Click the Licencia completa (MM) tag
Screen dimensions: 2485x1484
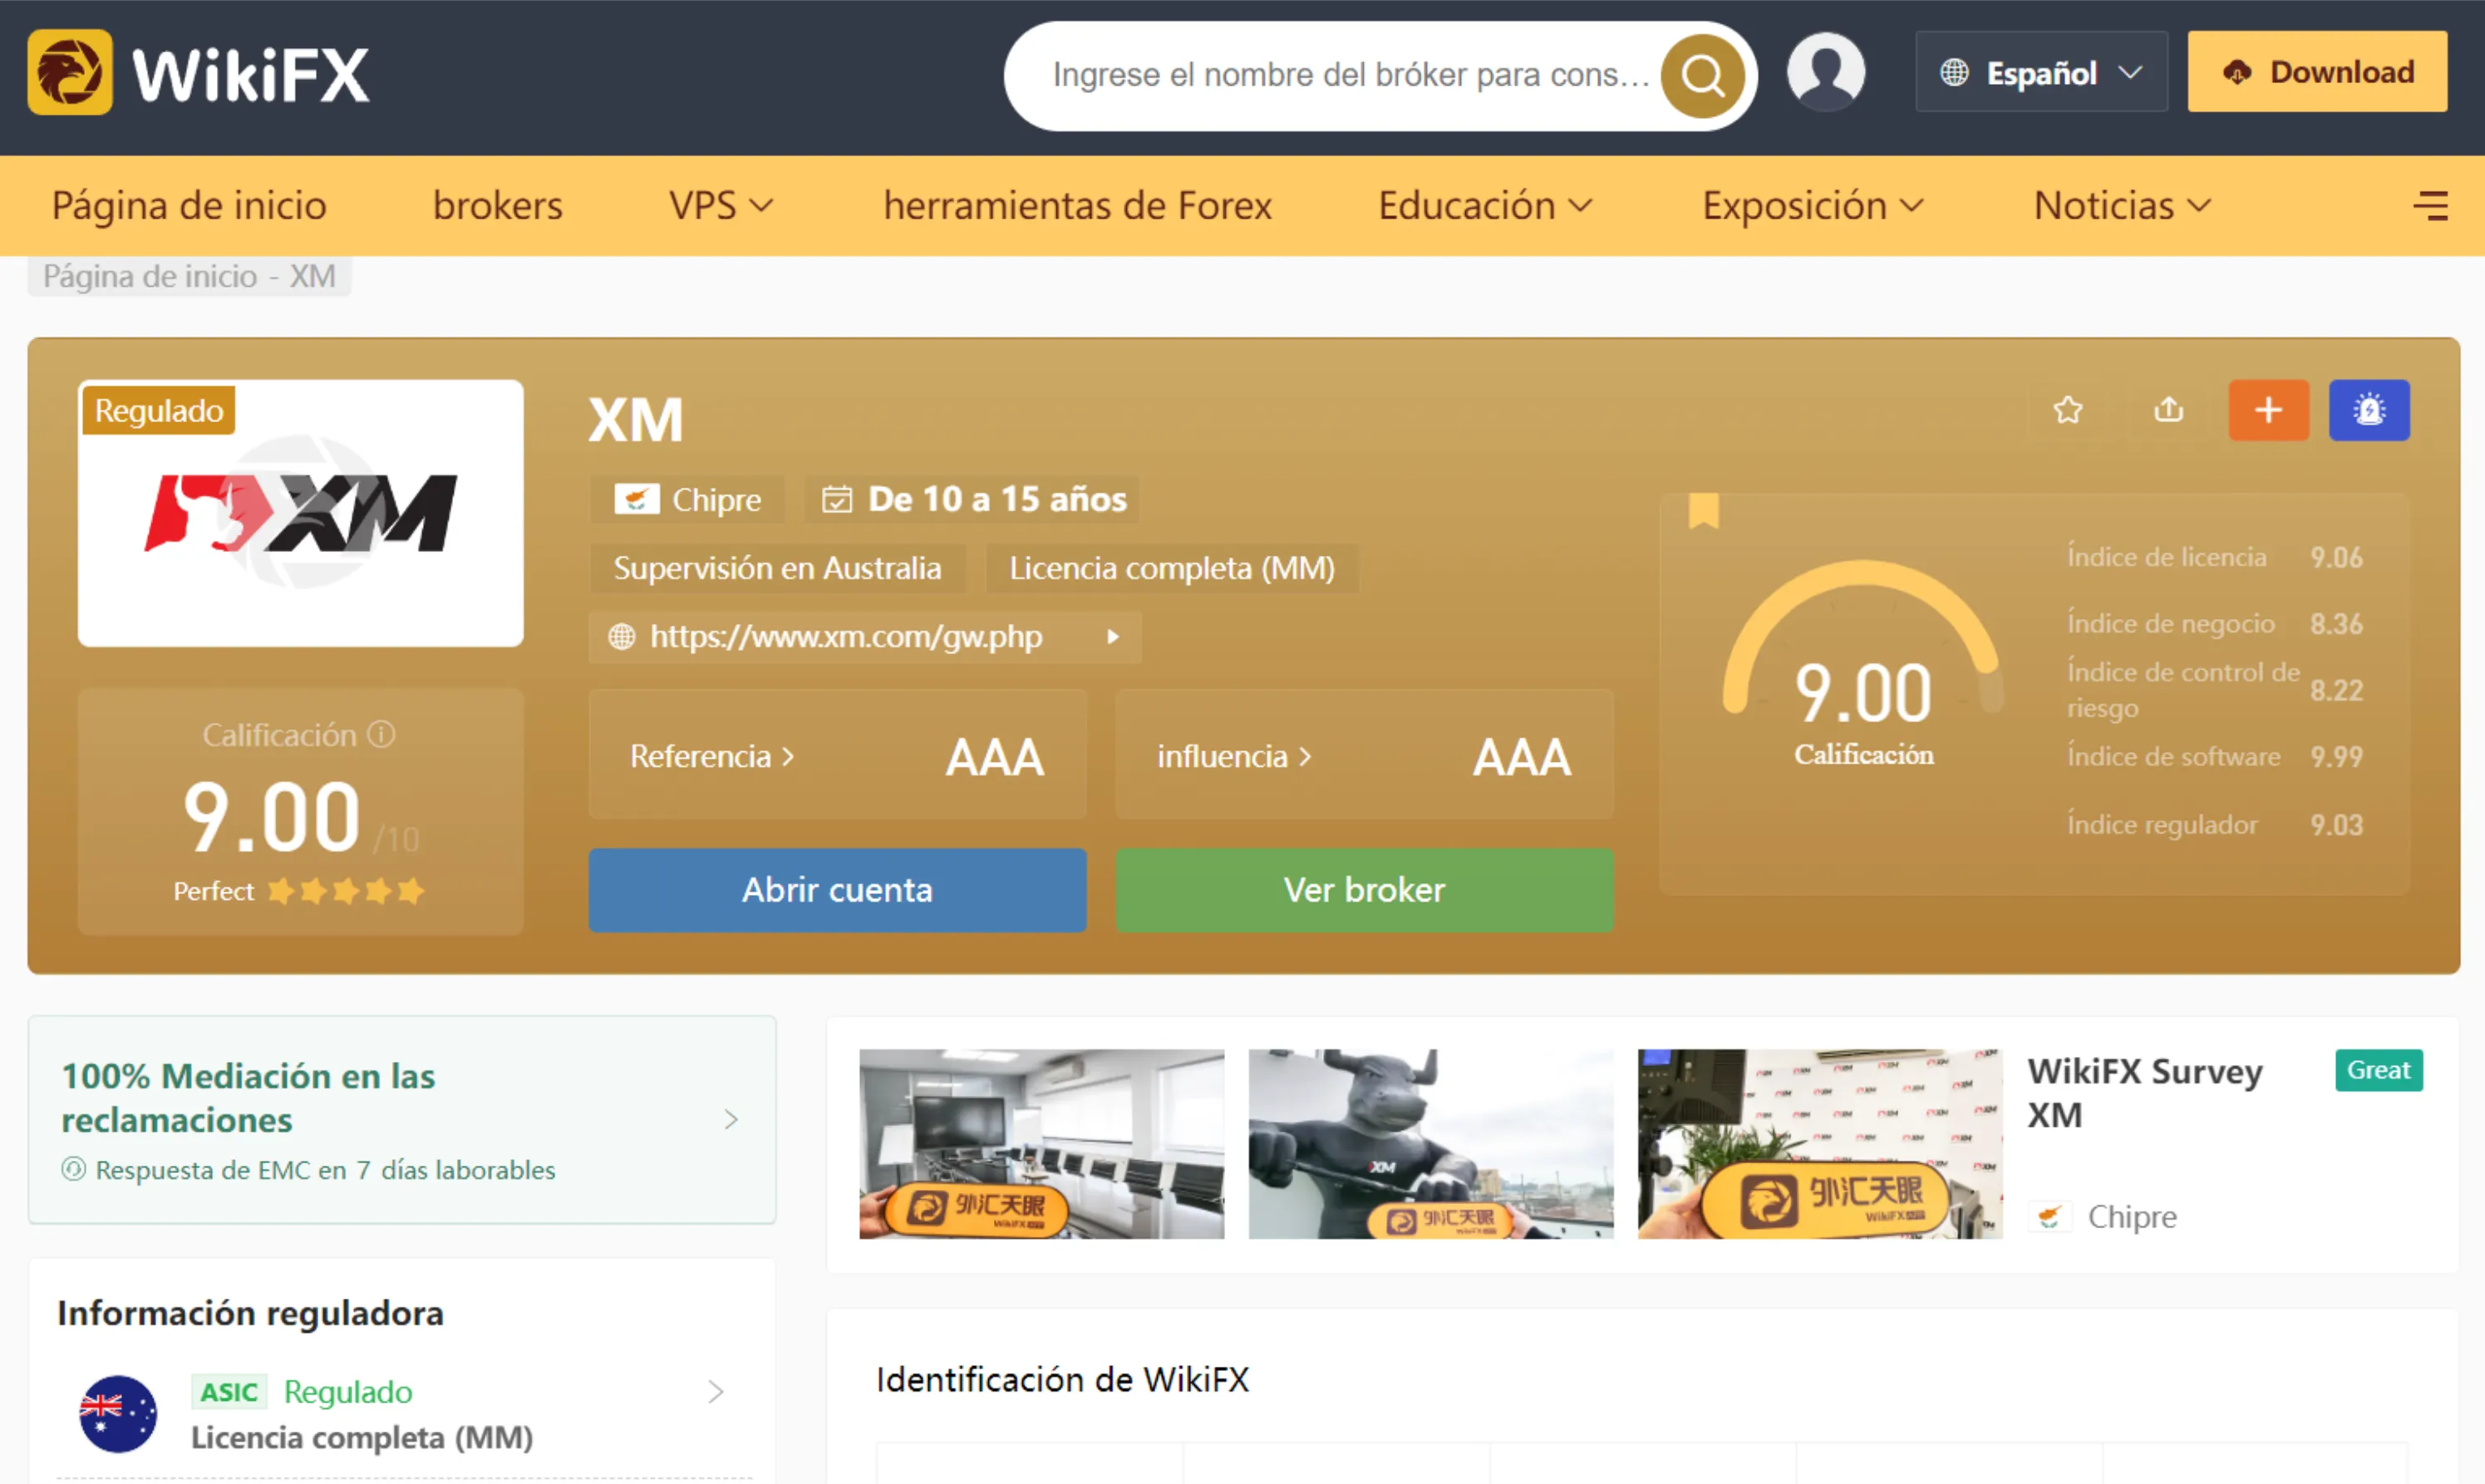tap(1172, 568)
